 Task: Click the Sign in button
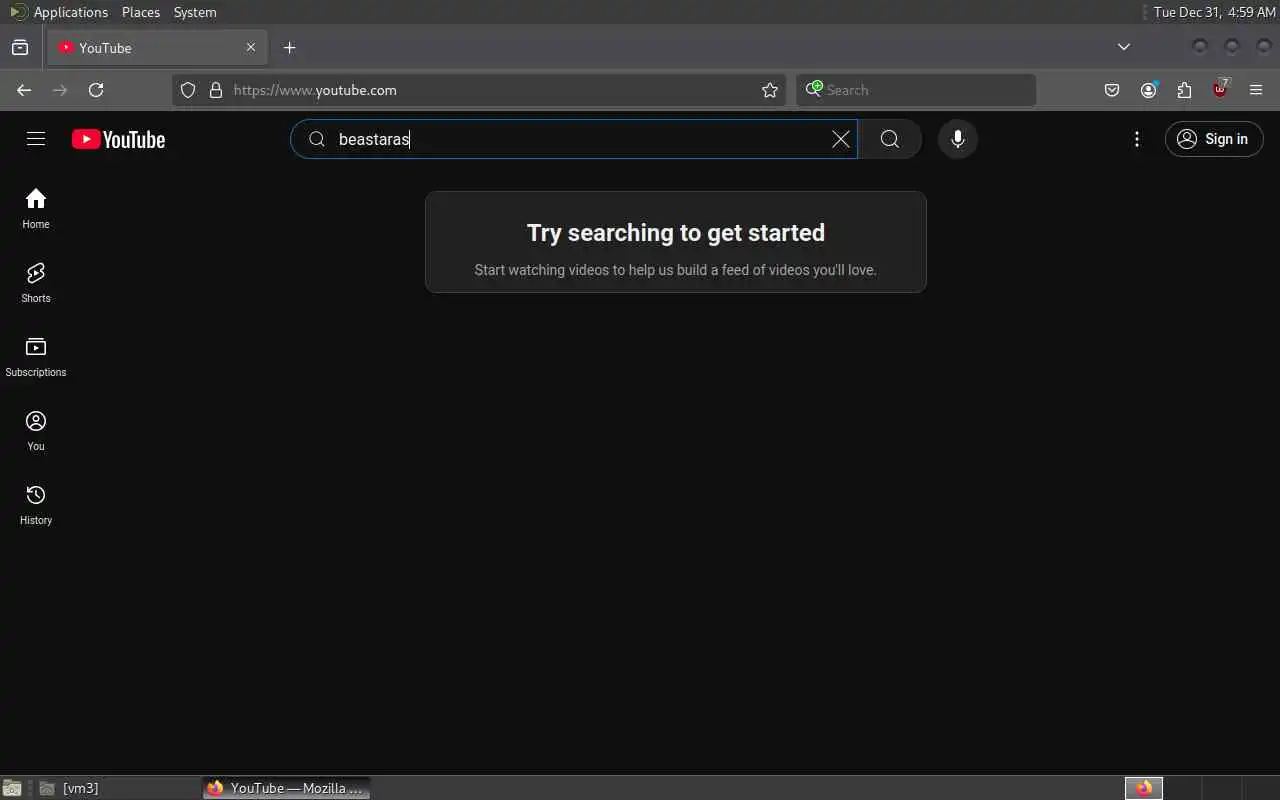tap(1214, 139)
